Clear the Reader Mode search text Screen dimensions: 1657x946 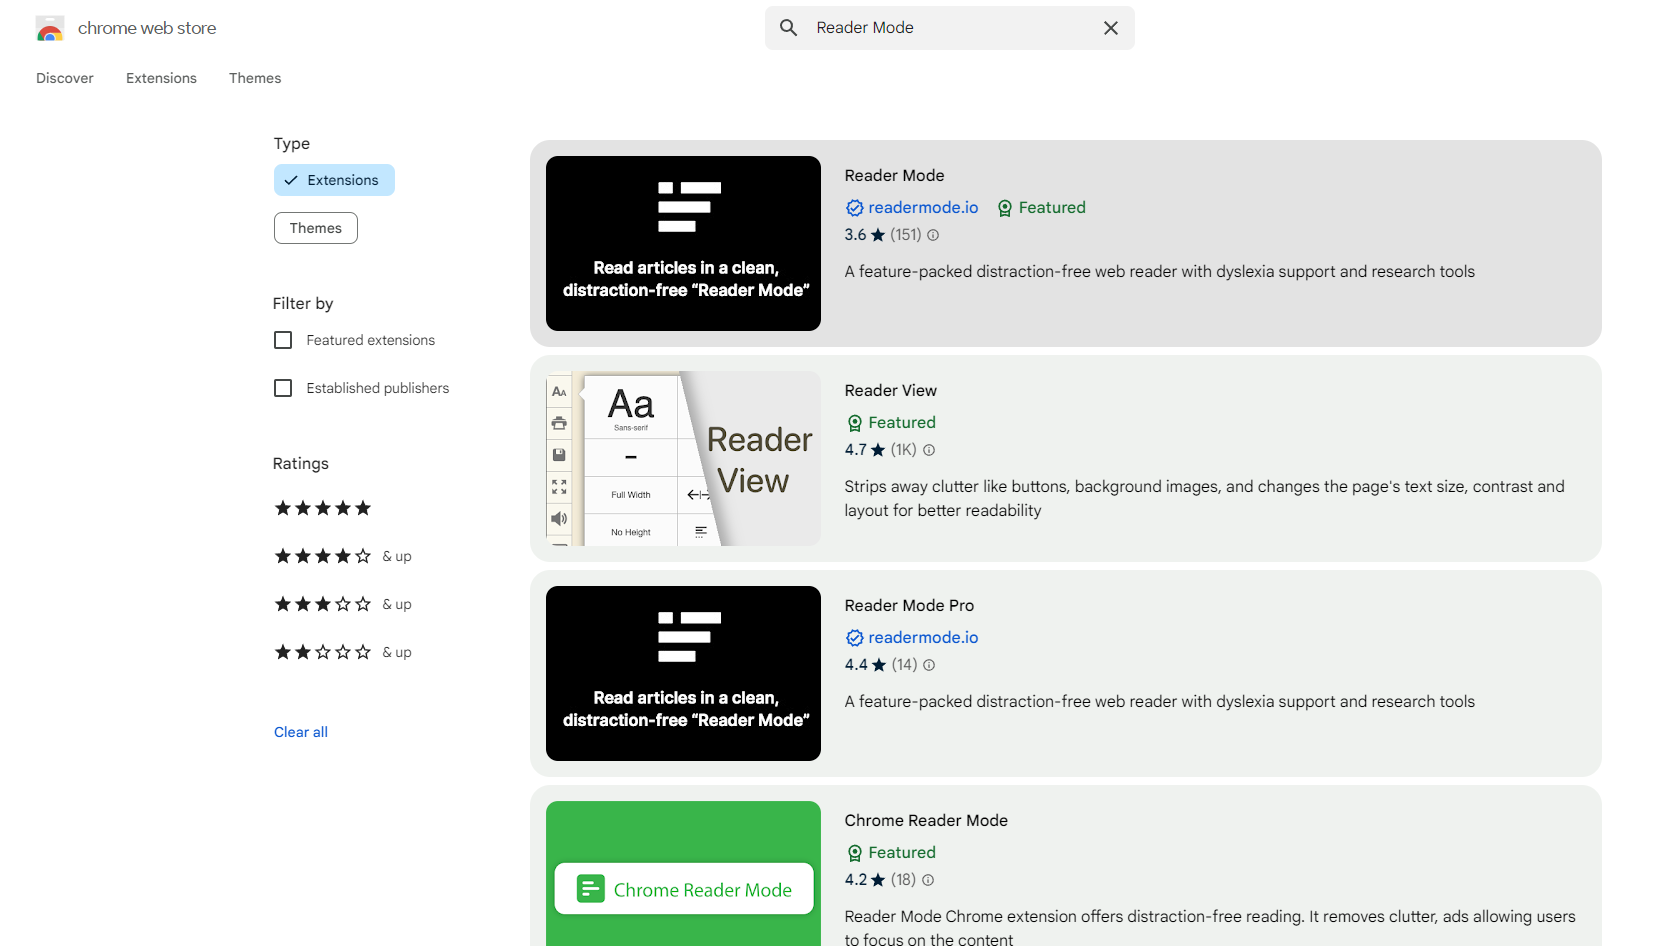tap(1111, 28)
